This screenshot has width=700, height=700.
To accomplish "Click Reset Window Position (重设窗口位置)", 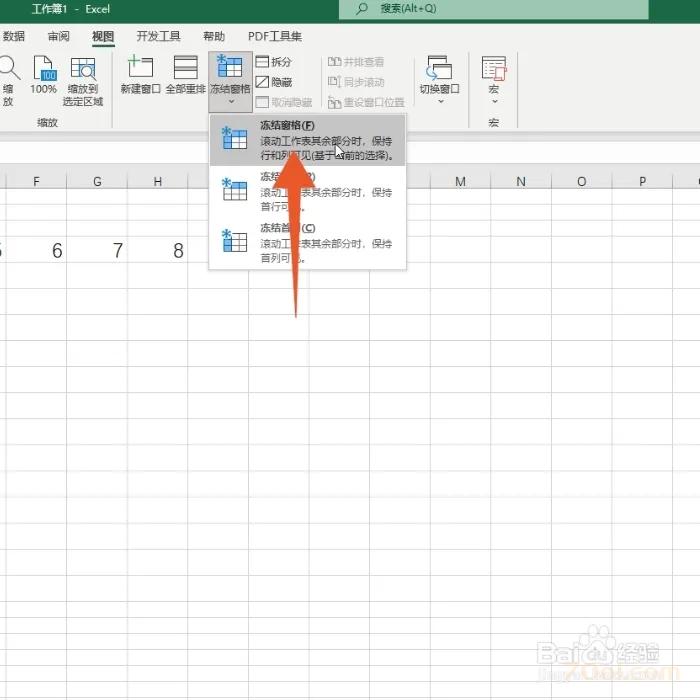I will point(366,102).
